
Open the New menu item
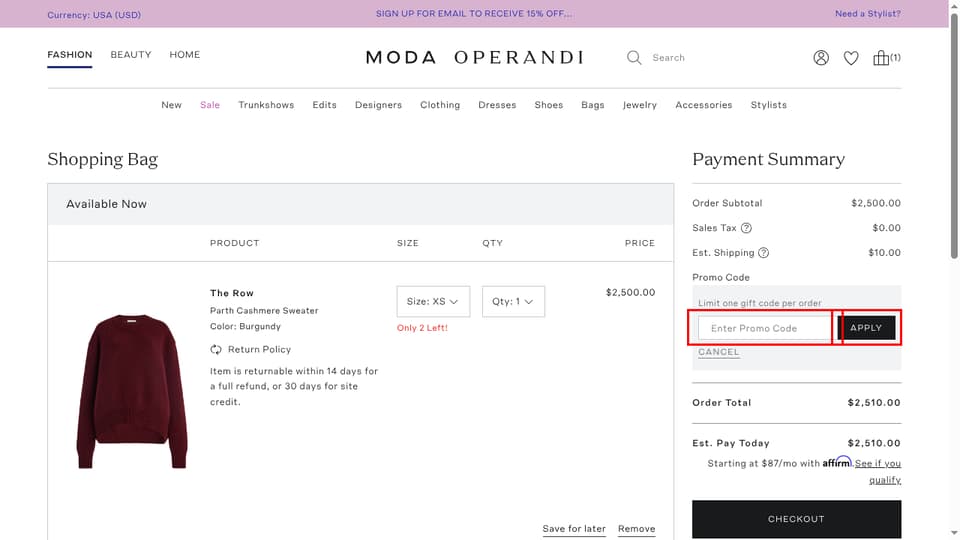171,105
